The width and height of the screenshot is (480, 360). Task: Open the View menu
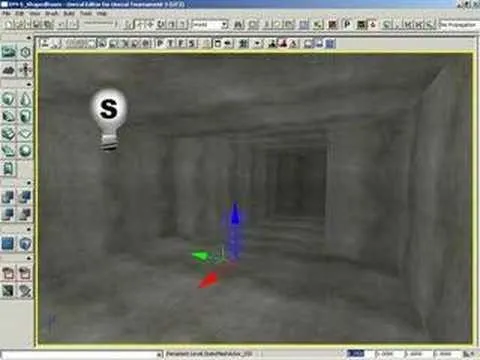pyautogui.click(x=35, y=13)
